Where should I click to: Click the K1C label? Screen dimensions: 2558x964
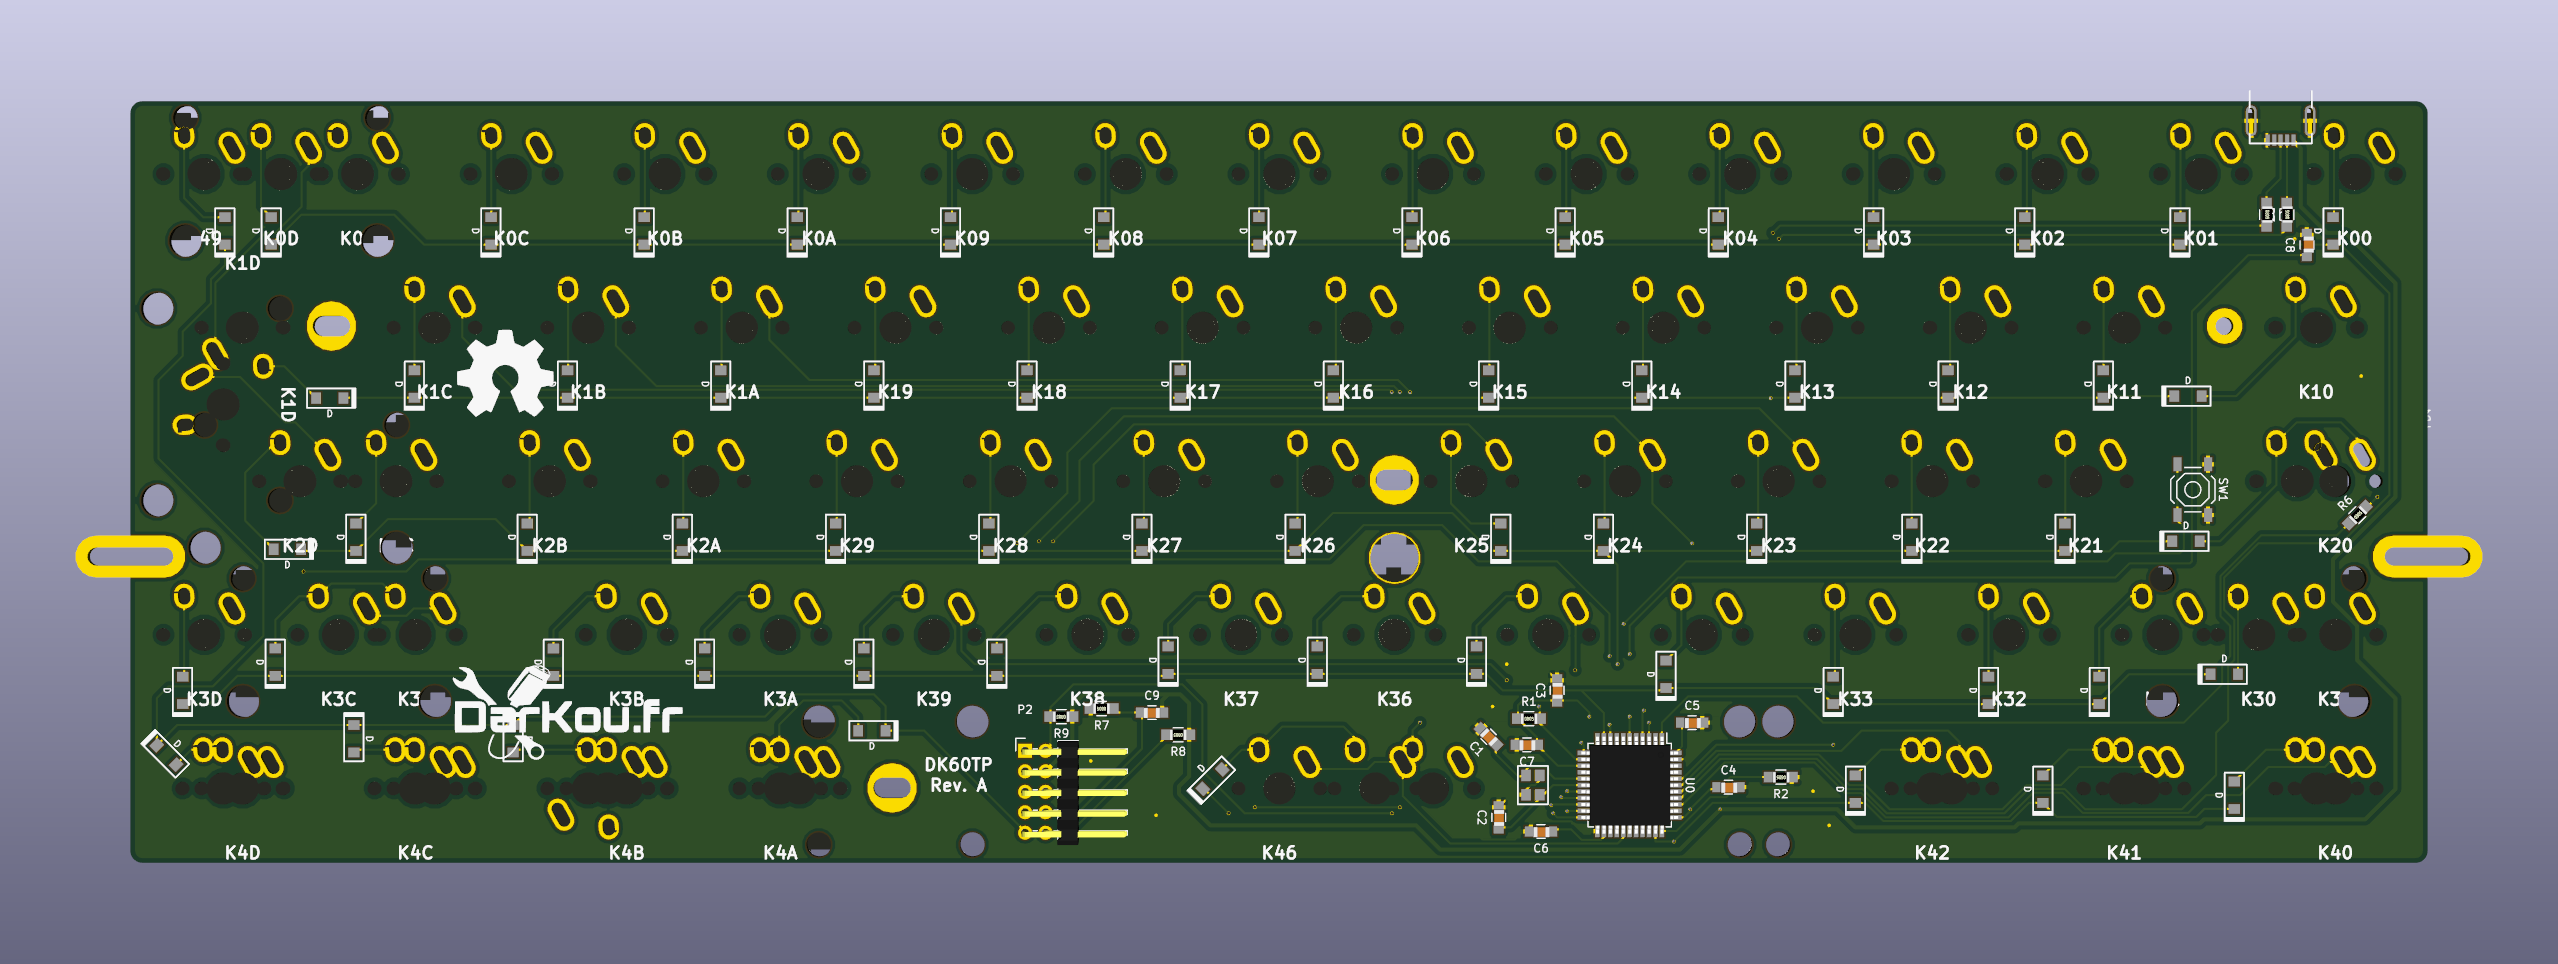tap(435, 392)
